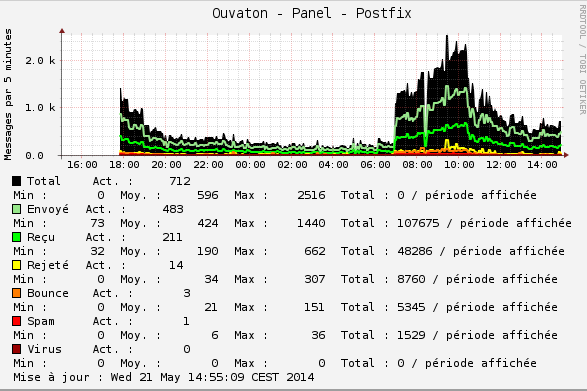587x391 pixels.
Task: Click the Rejeté current value '14'
Action: (176, 265)
